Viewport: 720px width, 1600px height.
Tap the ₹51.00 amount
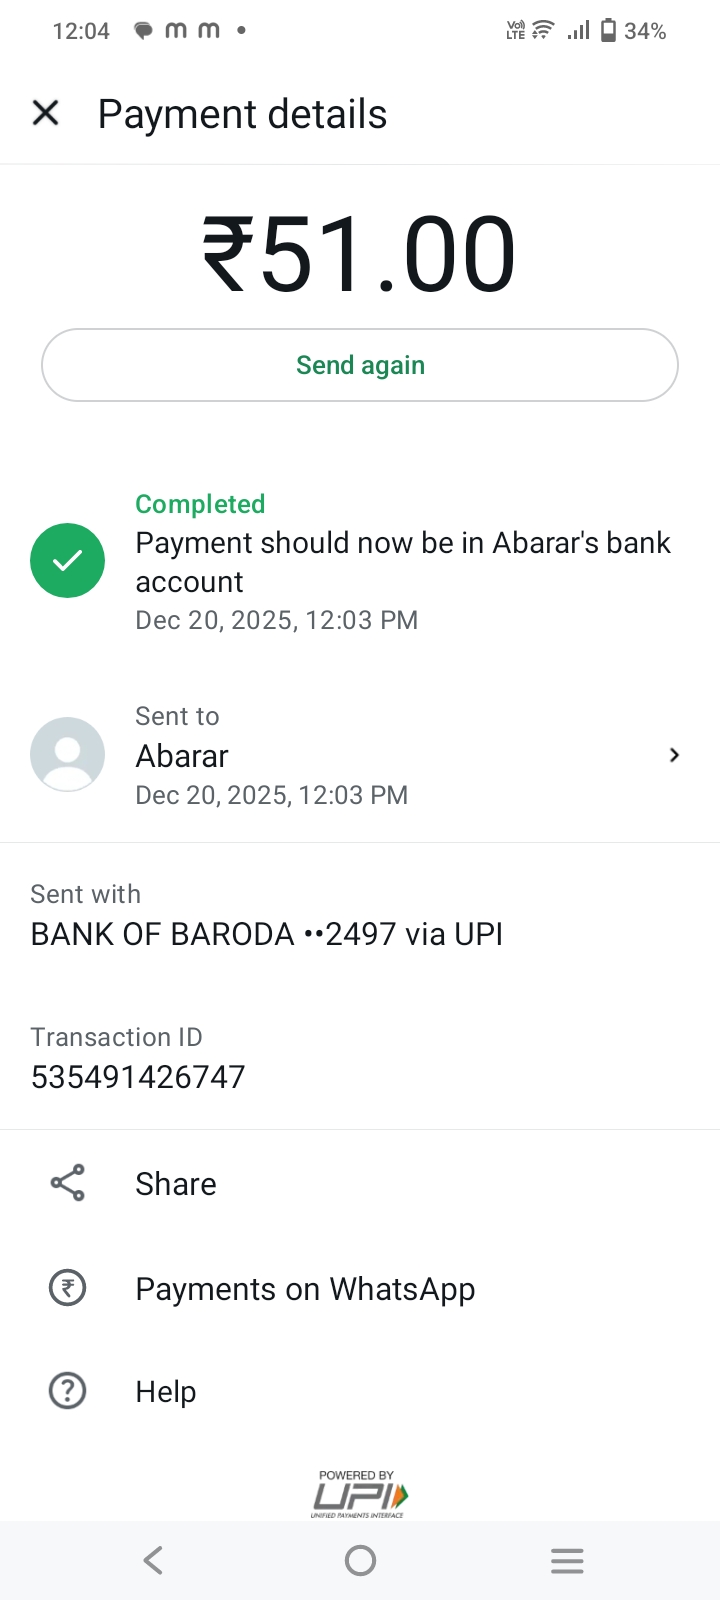point(360,255)
